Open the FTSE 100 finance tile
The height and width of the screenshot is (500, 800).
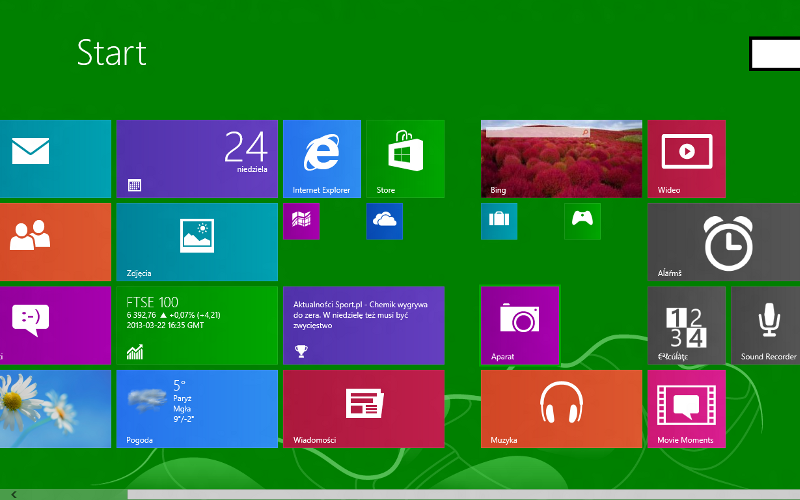pos(197,326)
